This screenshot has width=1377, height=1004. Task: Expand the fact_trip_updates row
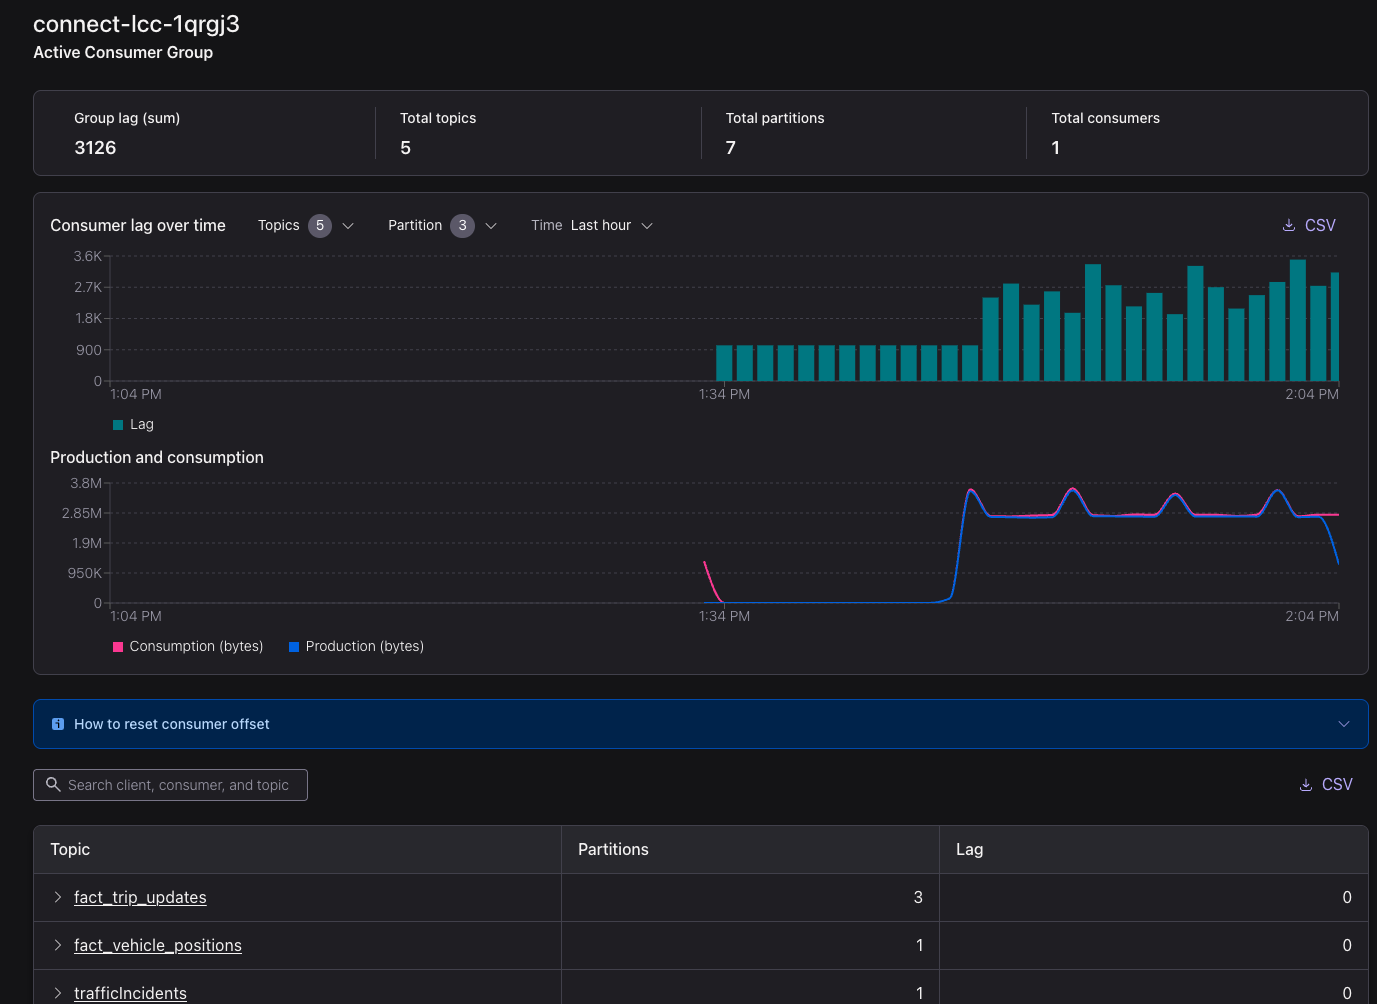point(58,897)
